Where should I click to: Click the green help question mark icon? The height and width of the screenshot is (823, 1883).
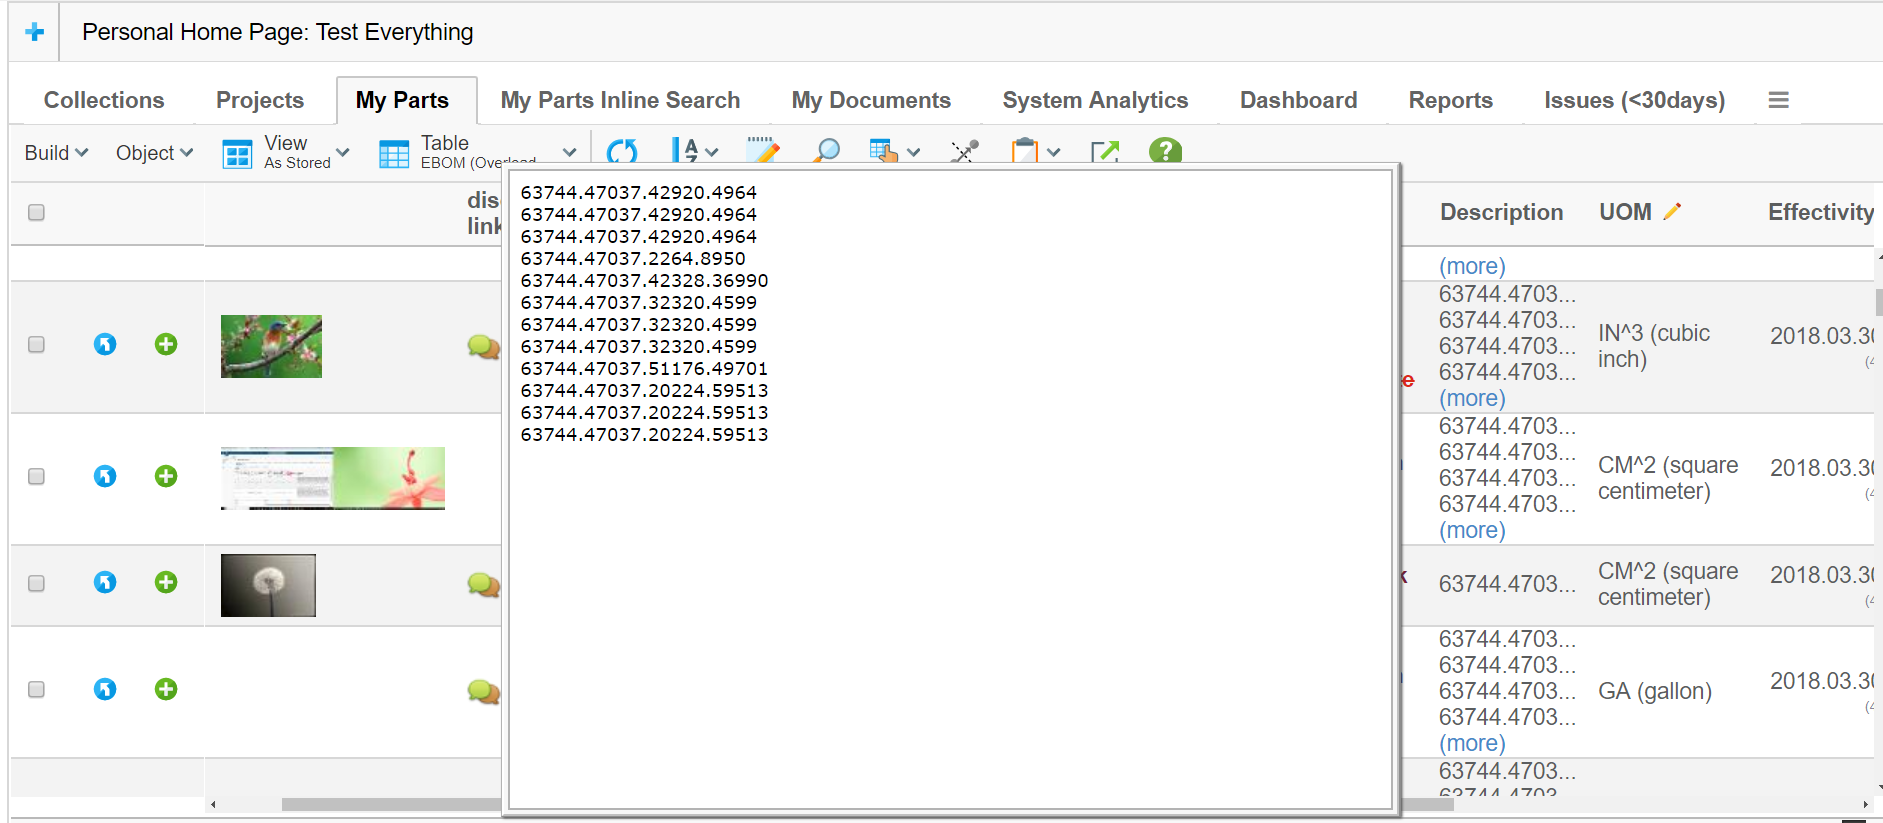(1165, 151)
